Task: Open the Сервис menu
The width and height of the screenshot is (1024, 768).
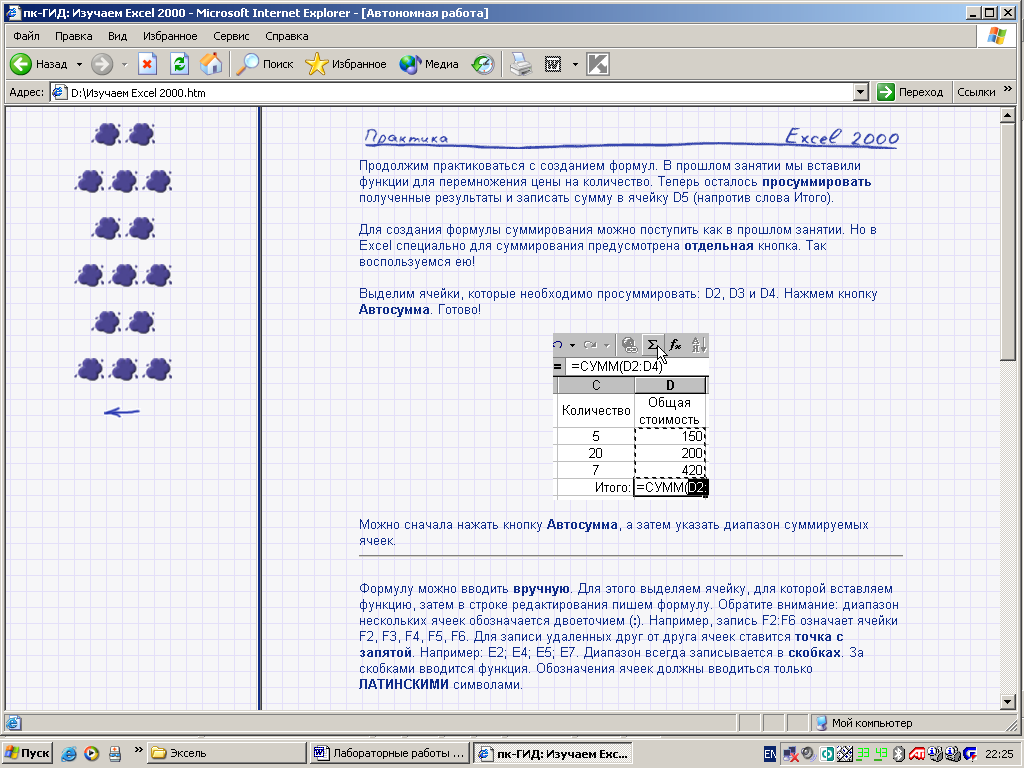Action: tap(231, 36)
